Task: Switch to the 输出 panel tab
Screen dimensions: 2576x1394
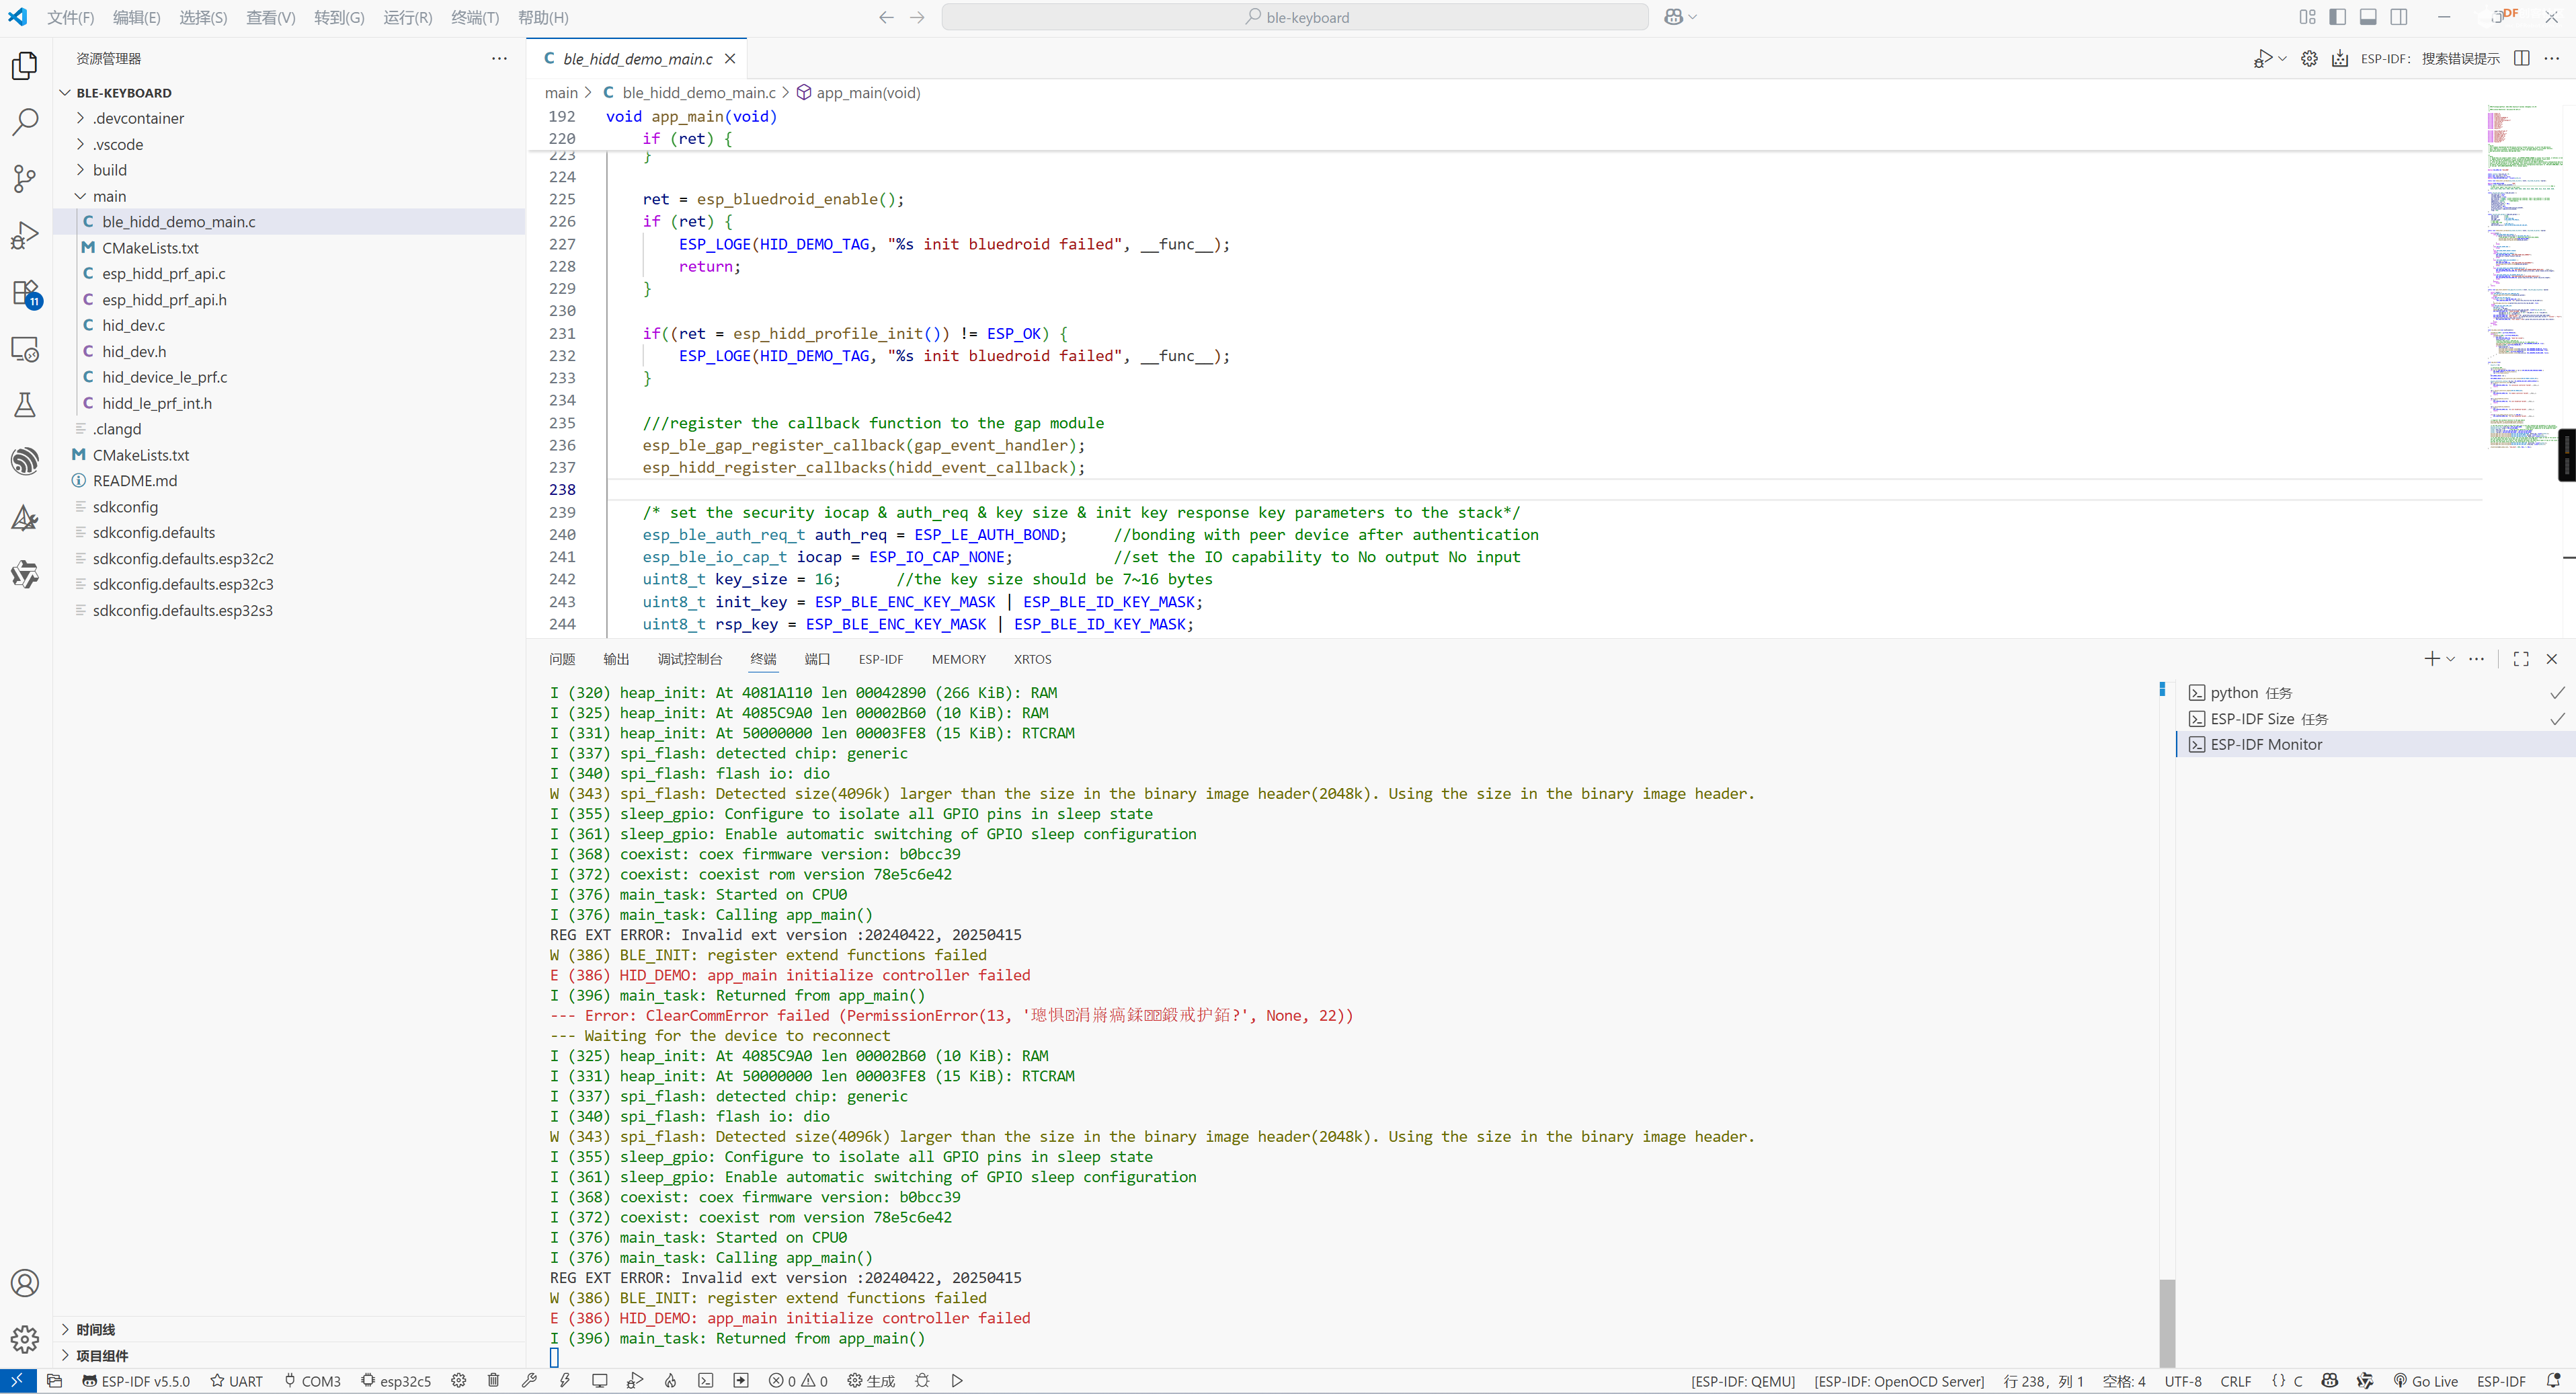Action: (x=616, y=659)
